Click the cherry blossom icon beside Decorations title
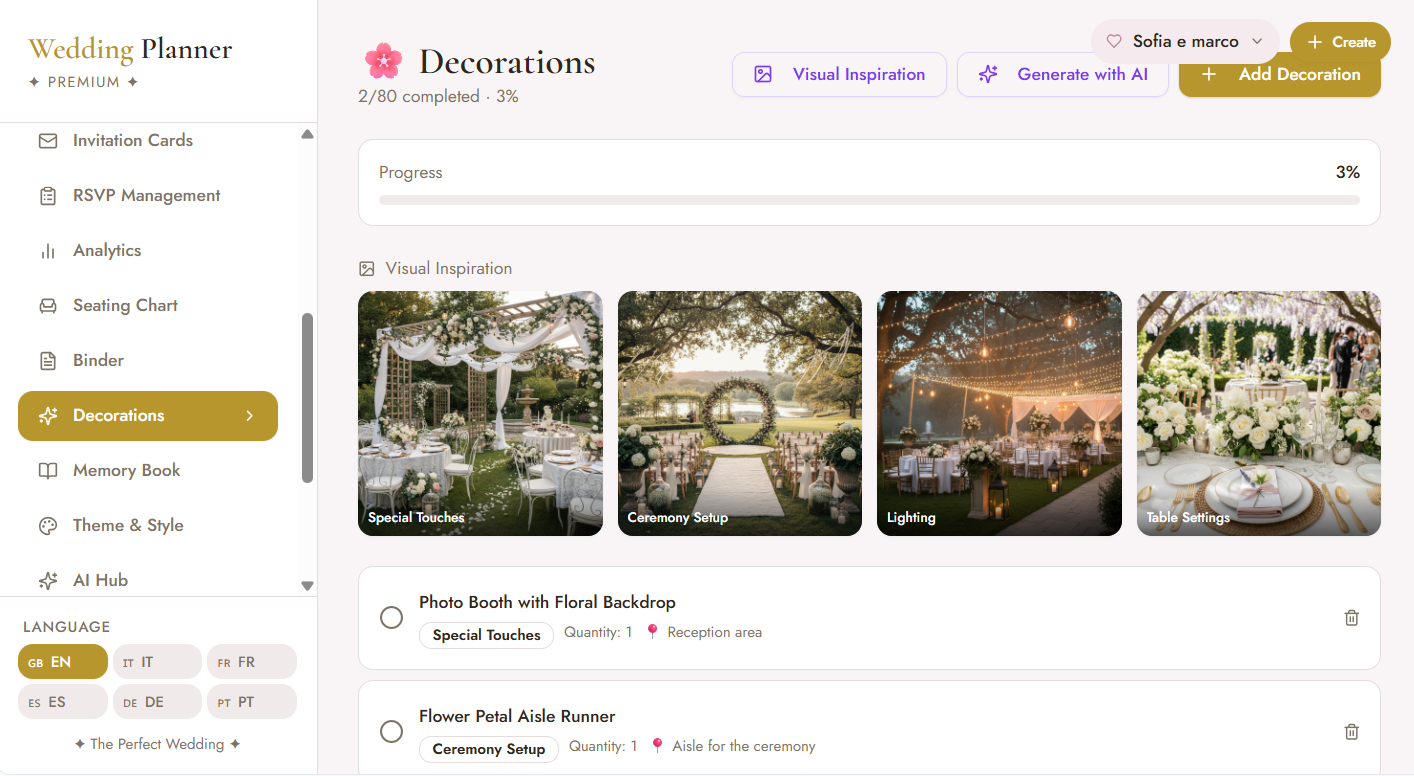Viewport: 1414px width, 776px height. [383, 62]
